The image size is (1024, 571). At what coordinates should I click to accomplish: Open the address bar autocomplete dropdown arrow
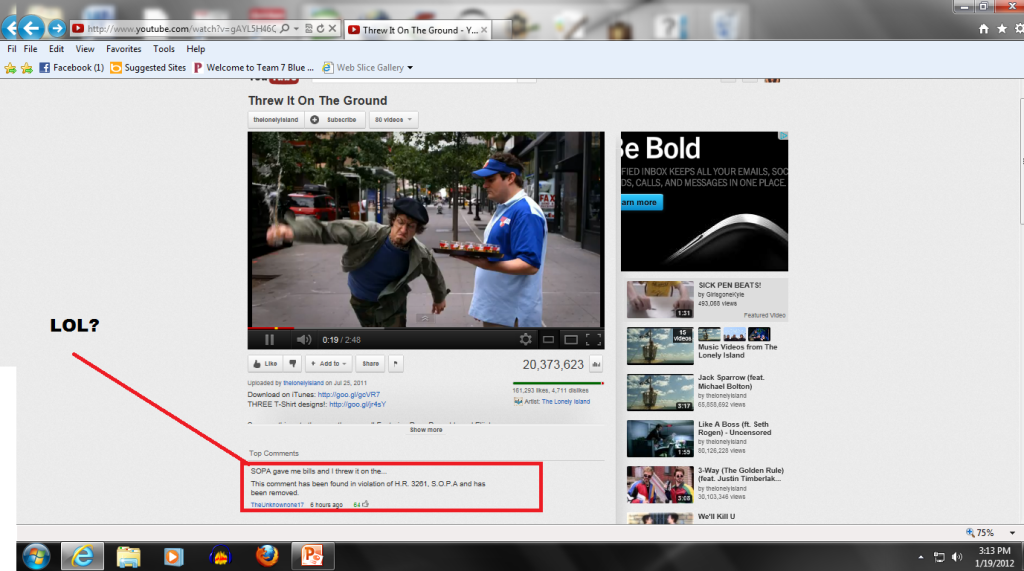pyautogui.click(x=296, y=29)
